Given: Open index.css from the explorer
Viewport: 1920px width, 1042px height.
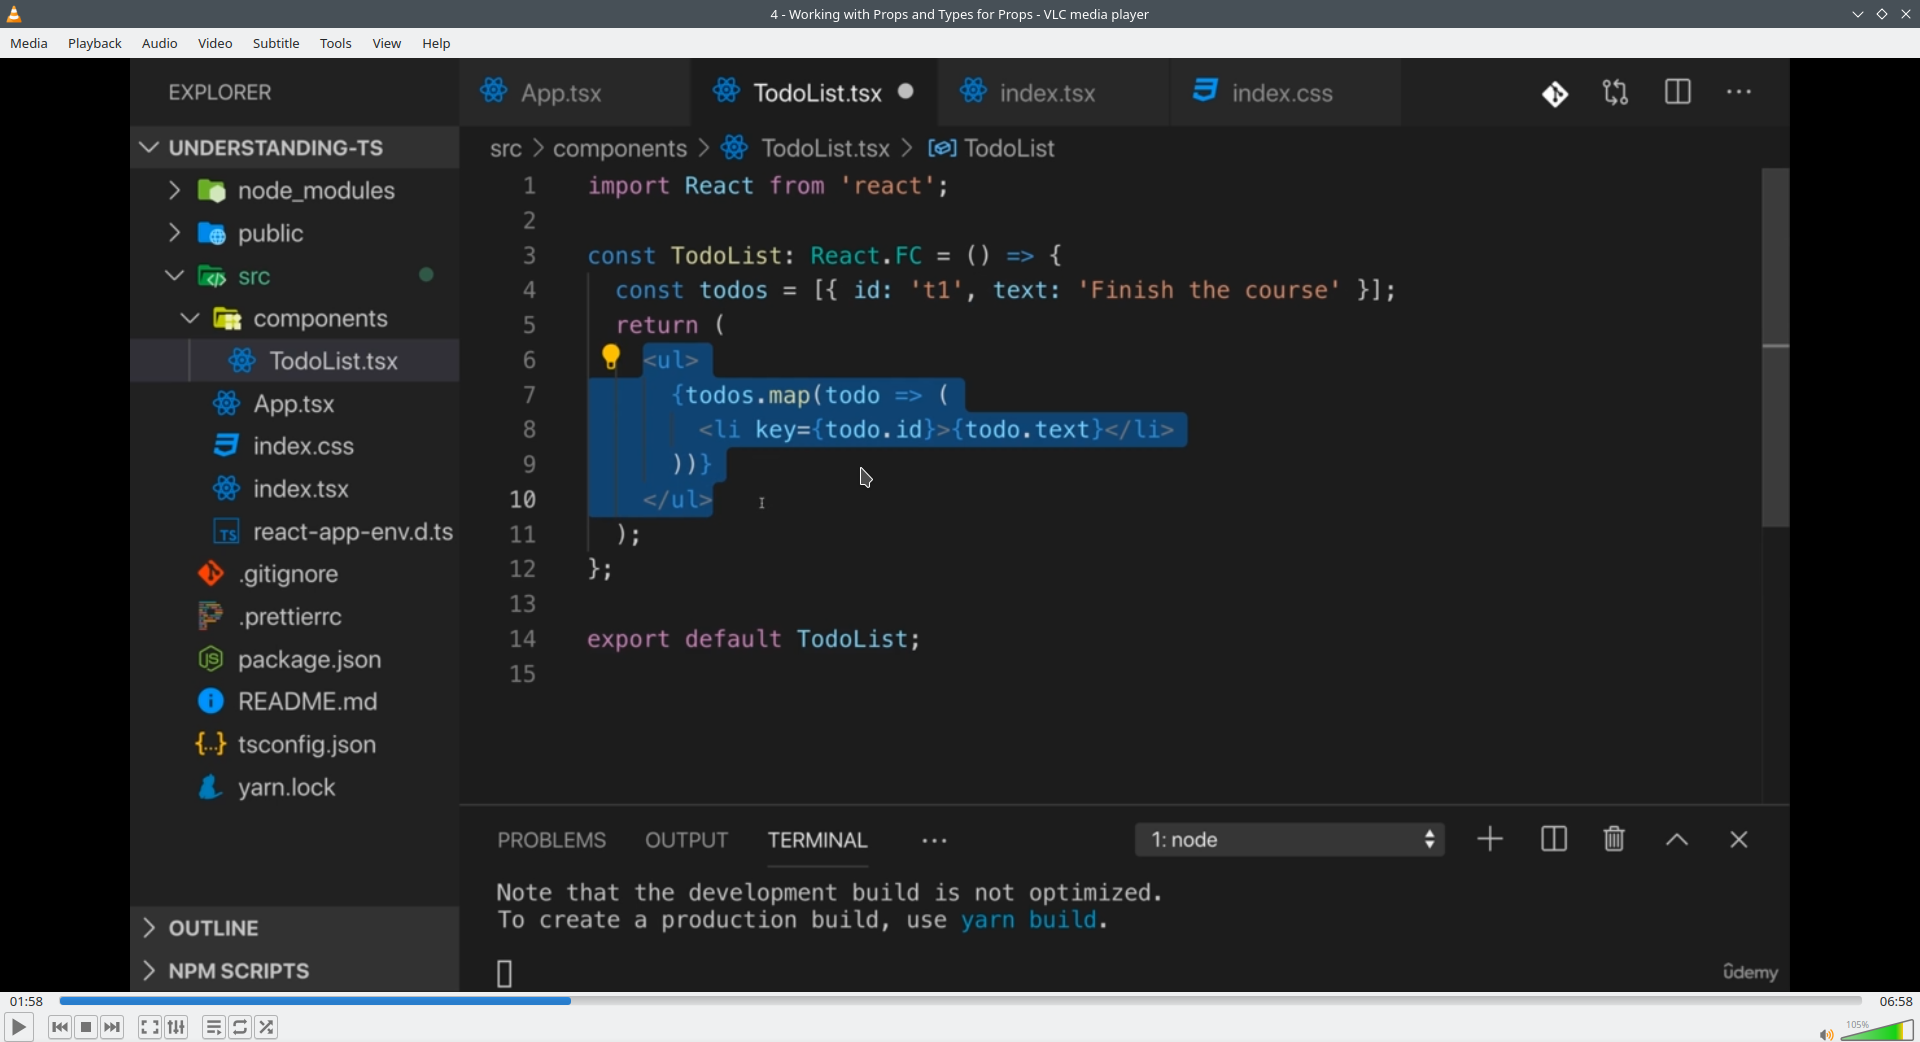Looking at the screenshot, I should (295, 446).
